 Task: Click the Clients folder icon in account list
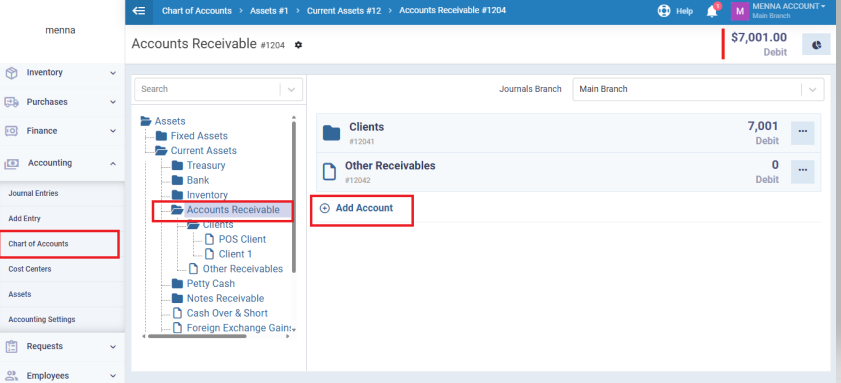(331, 133)
